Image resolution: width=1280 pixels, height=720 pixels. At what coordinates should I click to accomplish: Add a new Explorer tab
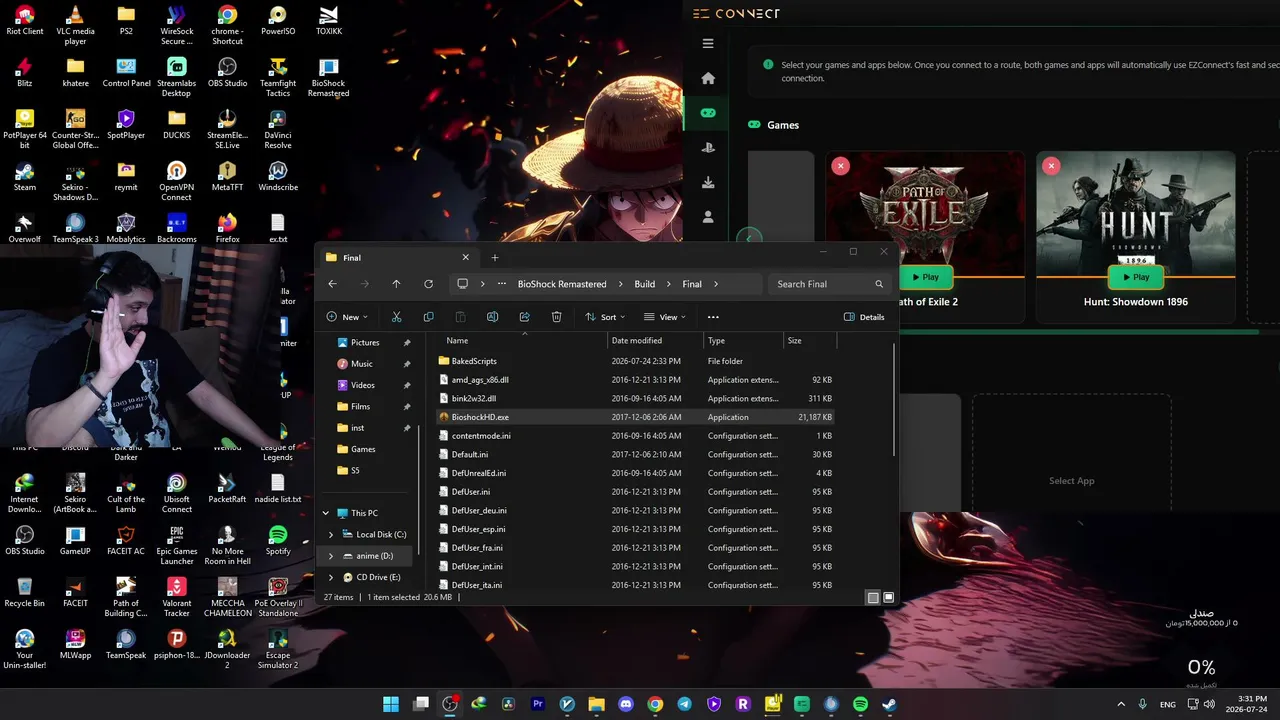coord(494,258)
